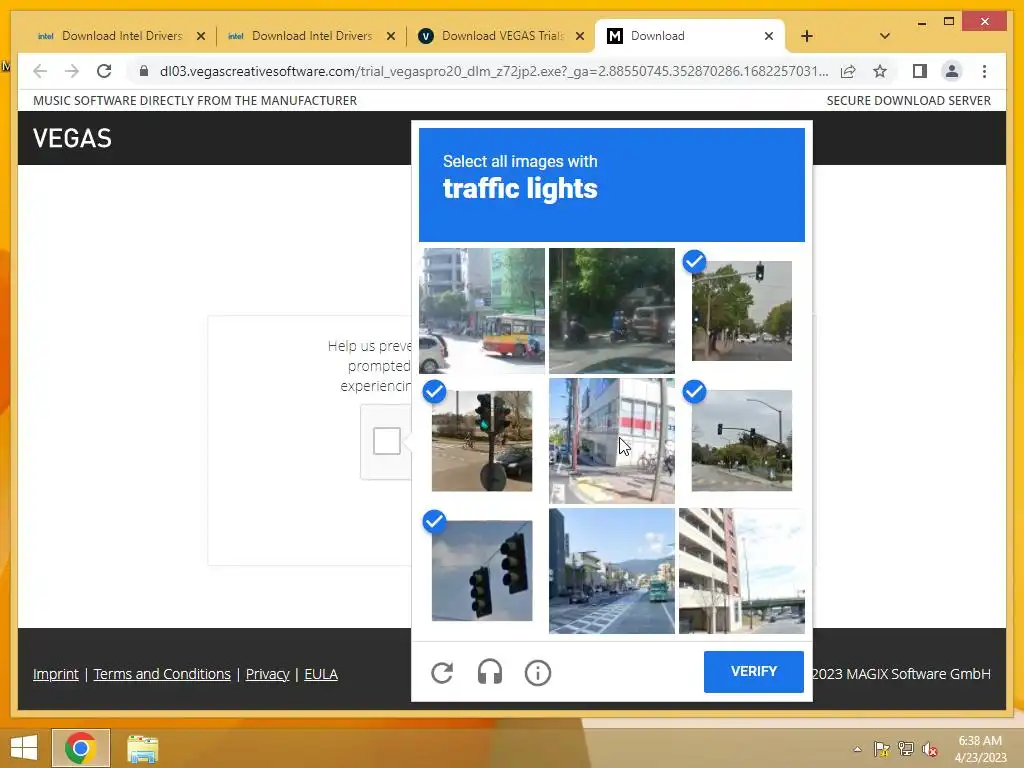Image resolution: width=1024 pixels, height=768 pixels.
Task: Open the Chrome profile menu
Action: coord(952,71)
